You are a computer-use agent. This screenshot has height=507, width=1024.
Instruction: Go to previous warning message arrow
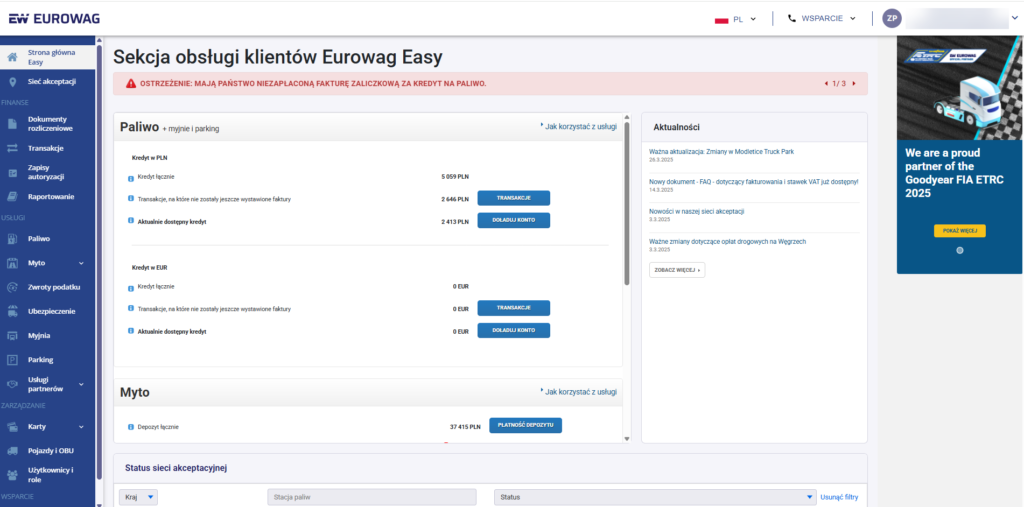click(x=826, y=84)
